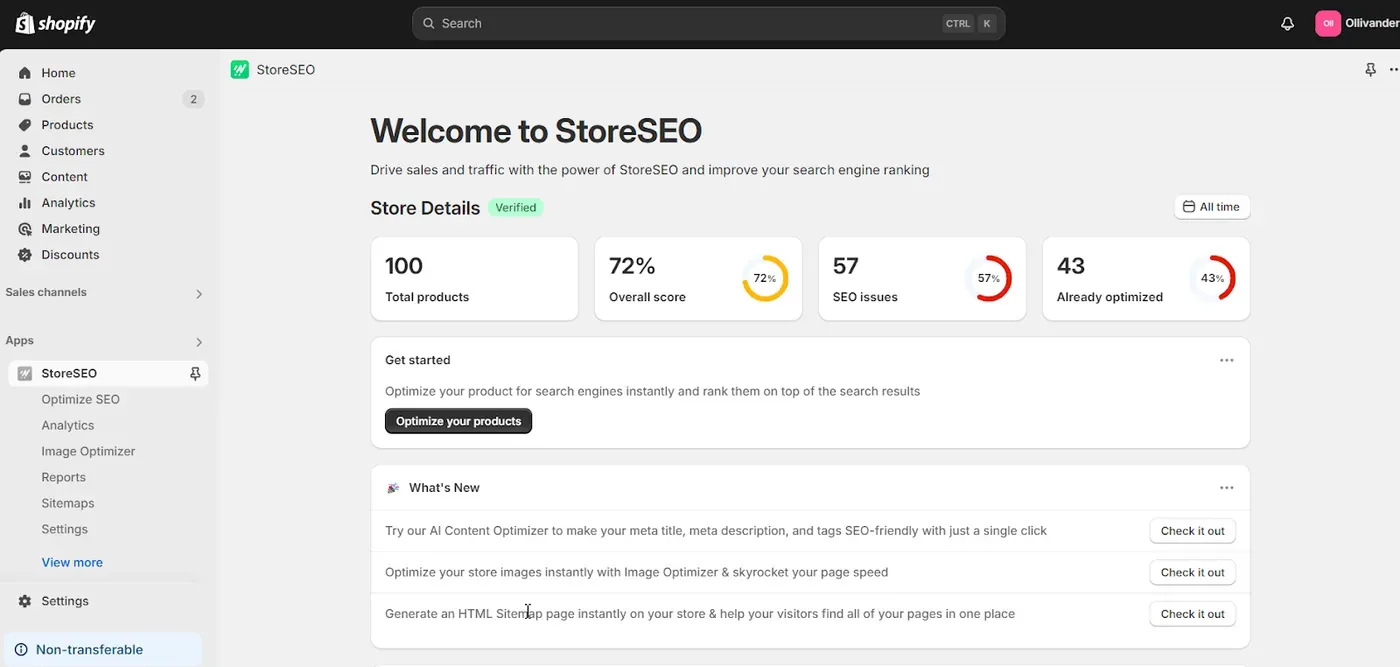Go to Products in the sidebar
Viewport: 1400px width, 667px height.
(x=67, y=125)
